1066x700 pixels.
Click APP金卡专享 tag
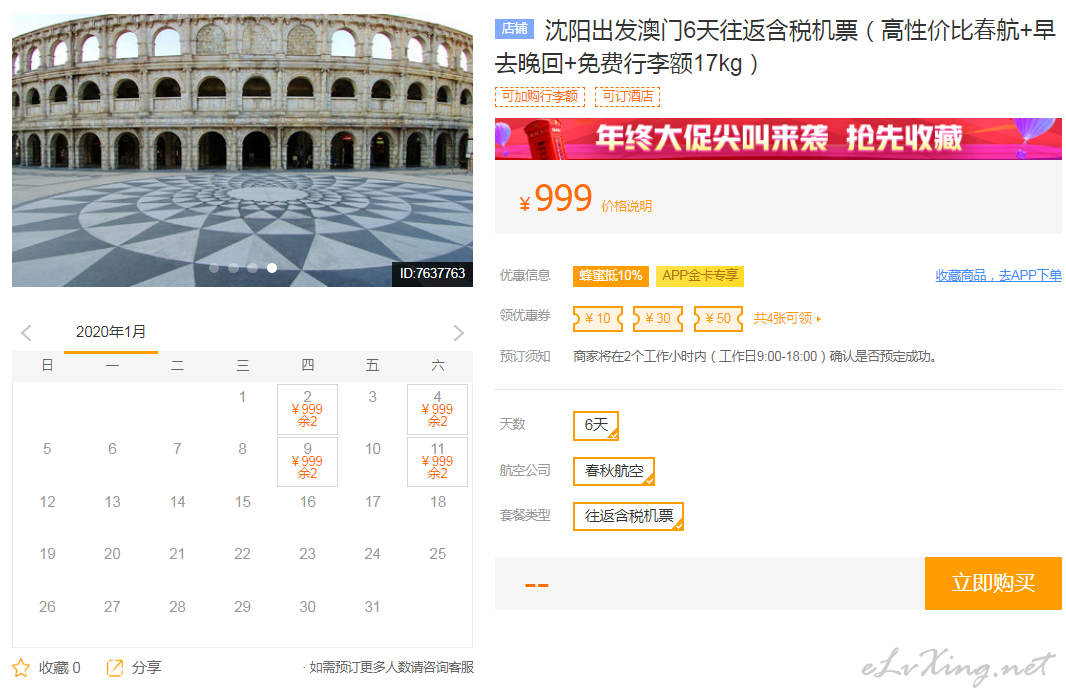pyautogui.click(x=700, y=275)
